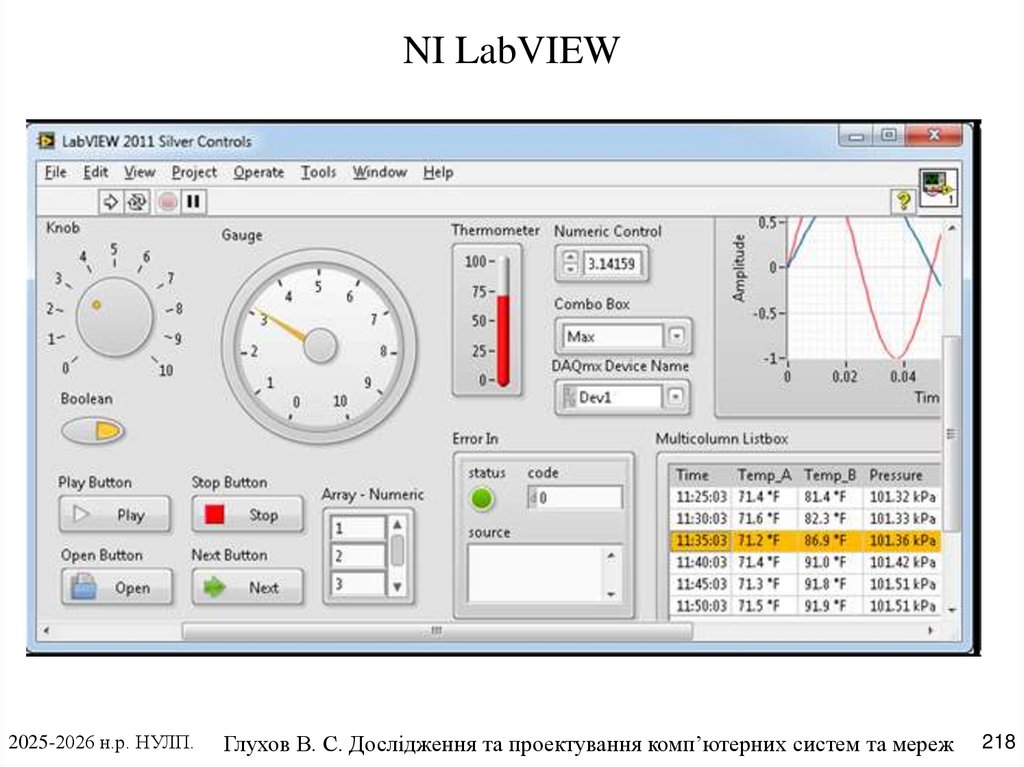
Task: Click the green Error In status LED
Action: coord(481,496)
